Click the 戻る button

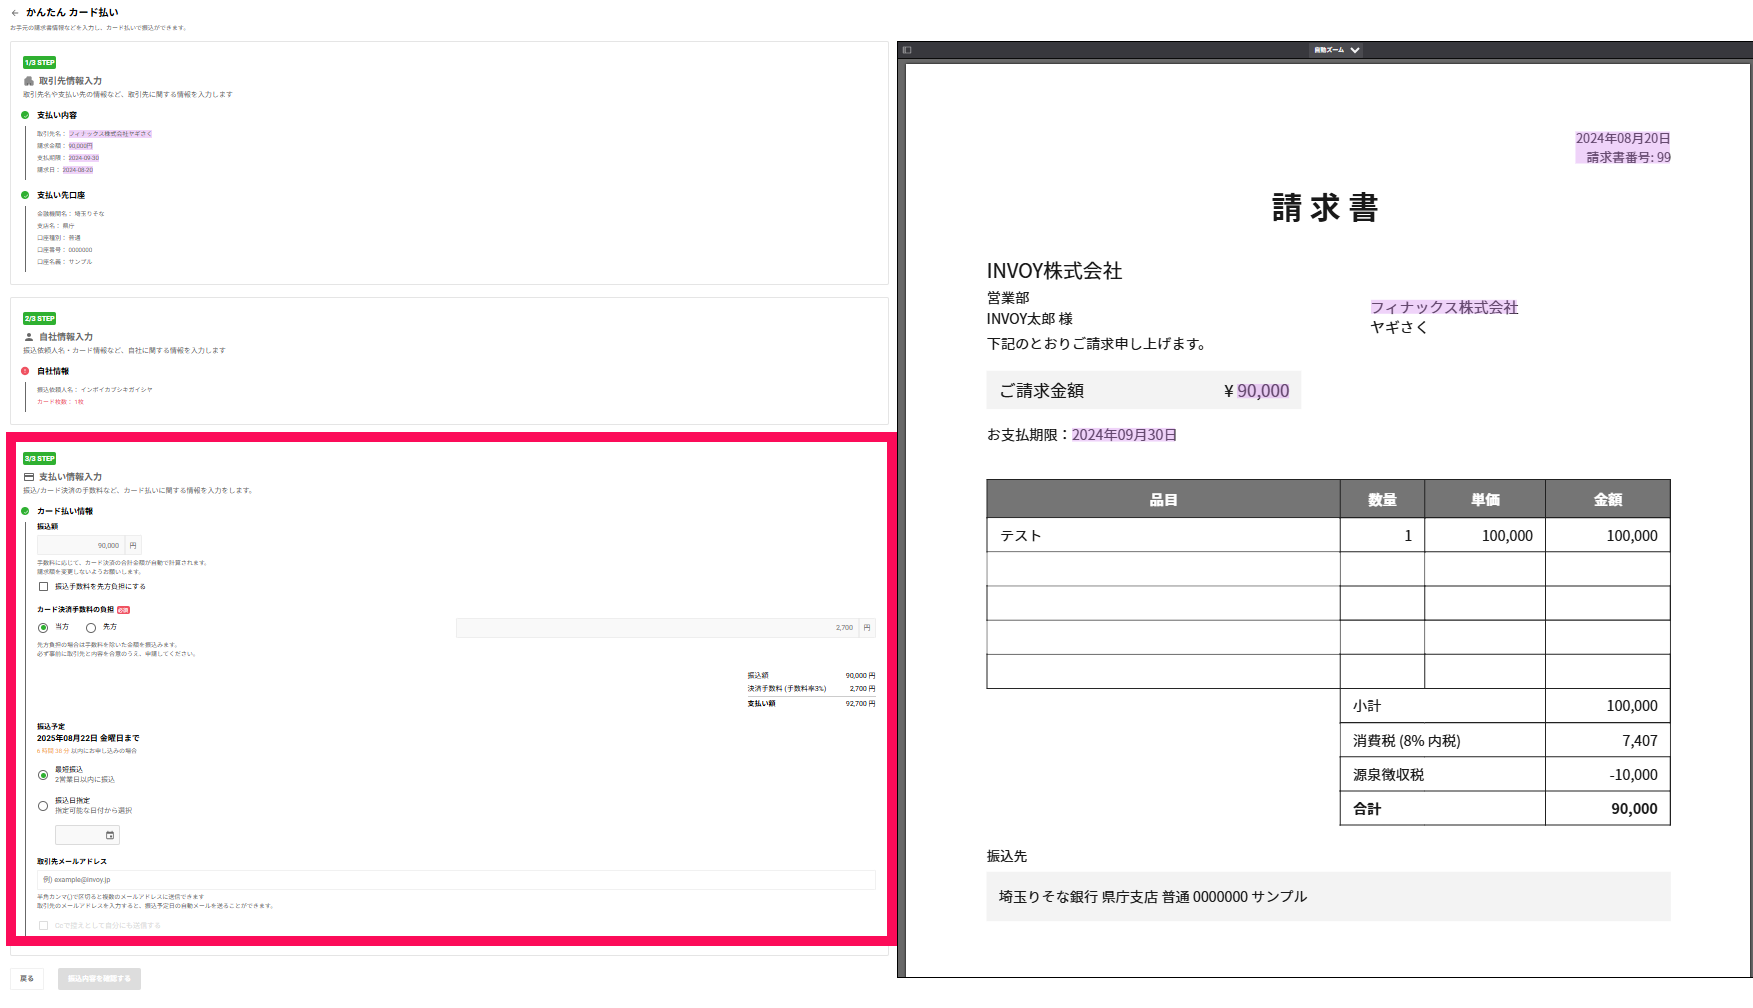click(27, 979)
